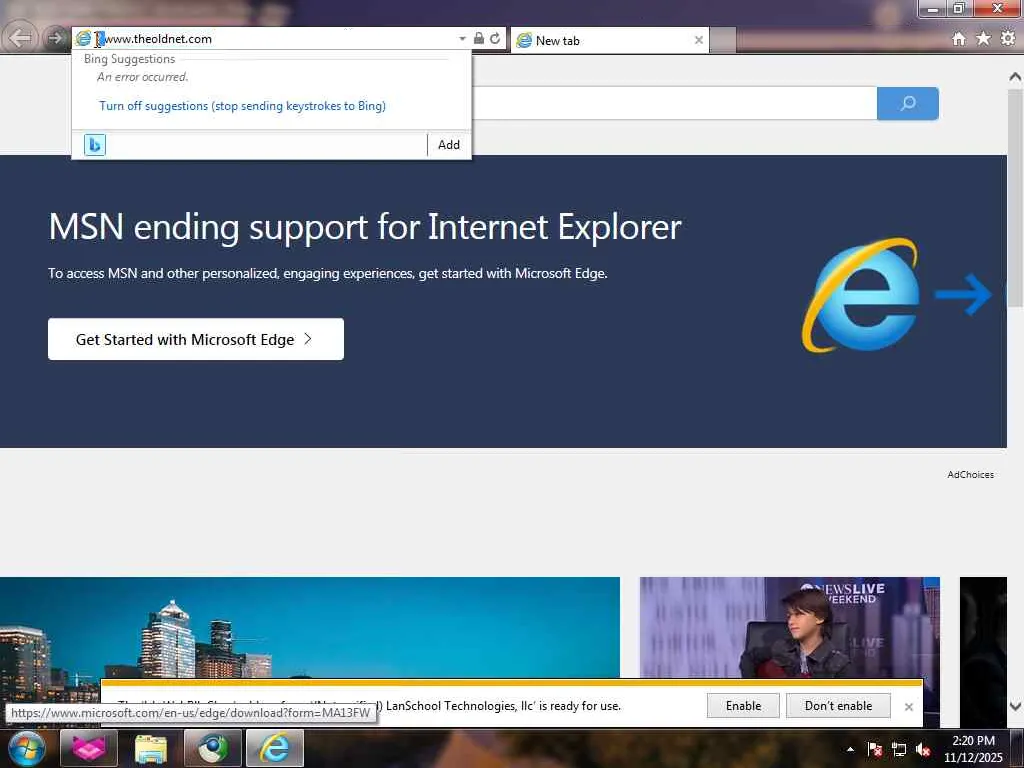Open the Tools gear icon

point(1008,39)
